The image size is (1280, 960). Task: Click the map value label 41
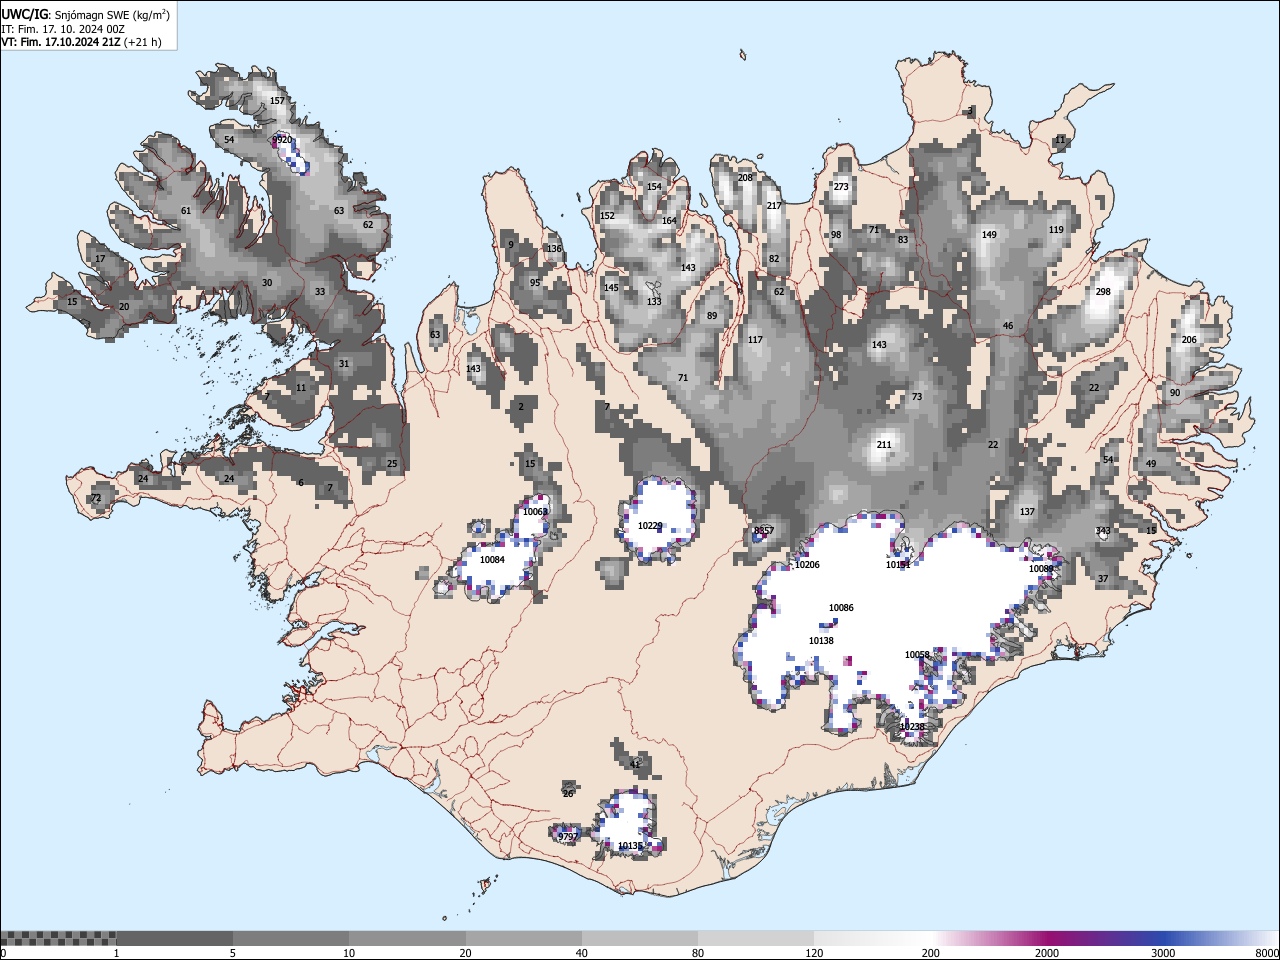[x=635, y=765]
